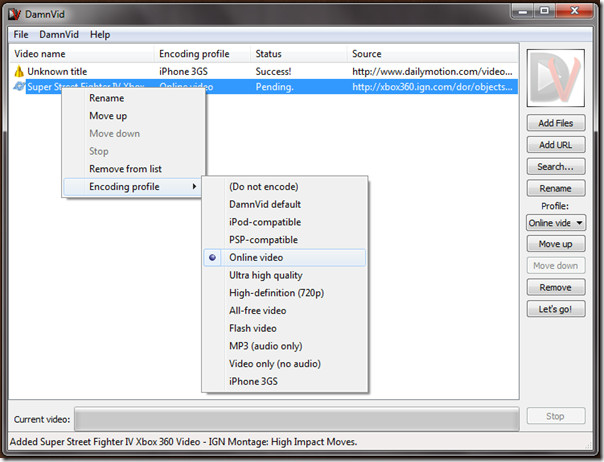Viewport: 604px width, 462px height.
Task: Click Stop in context menu
Action: [133, 151]
